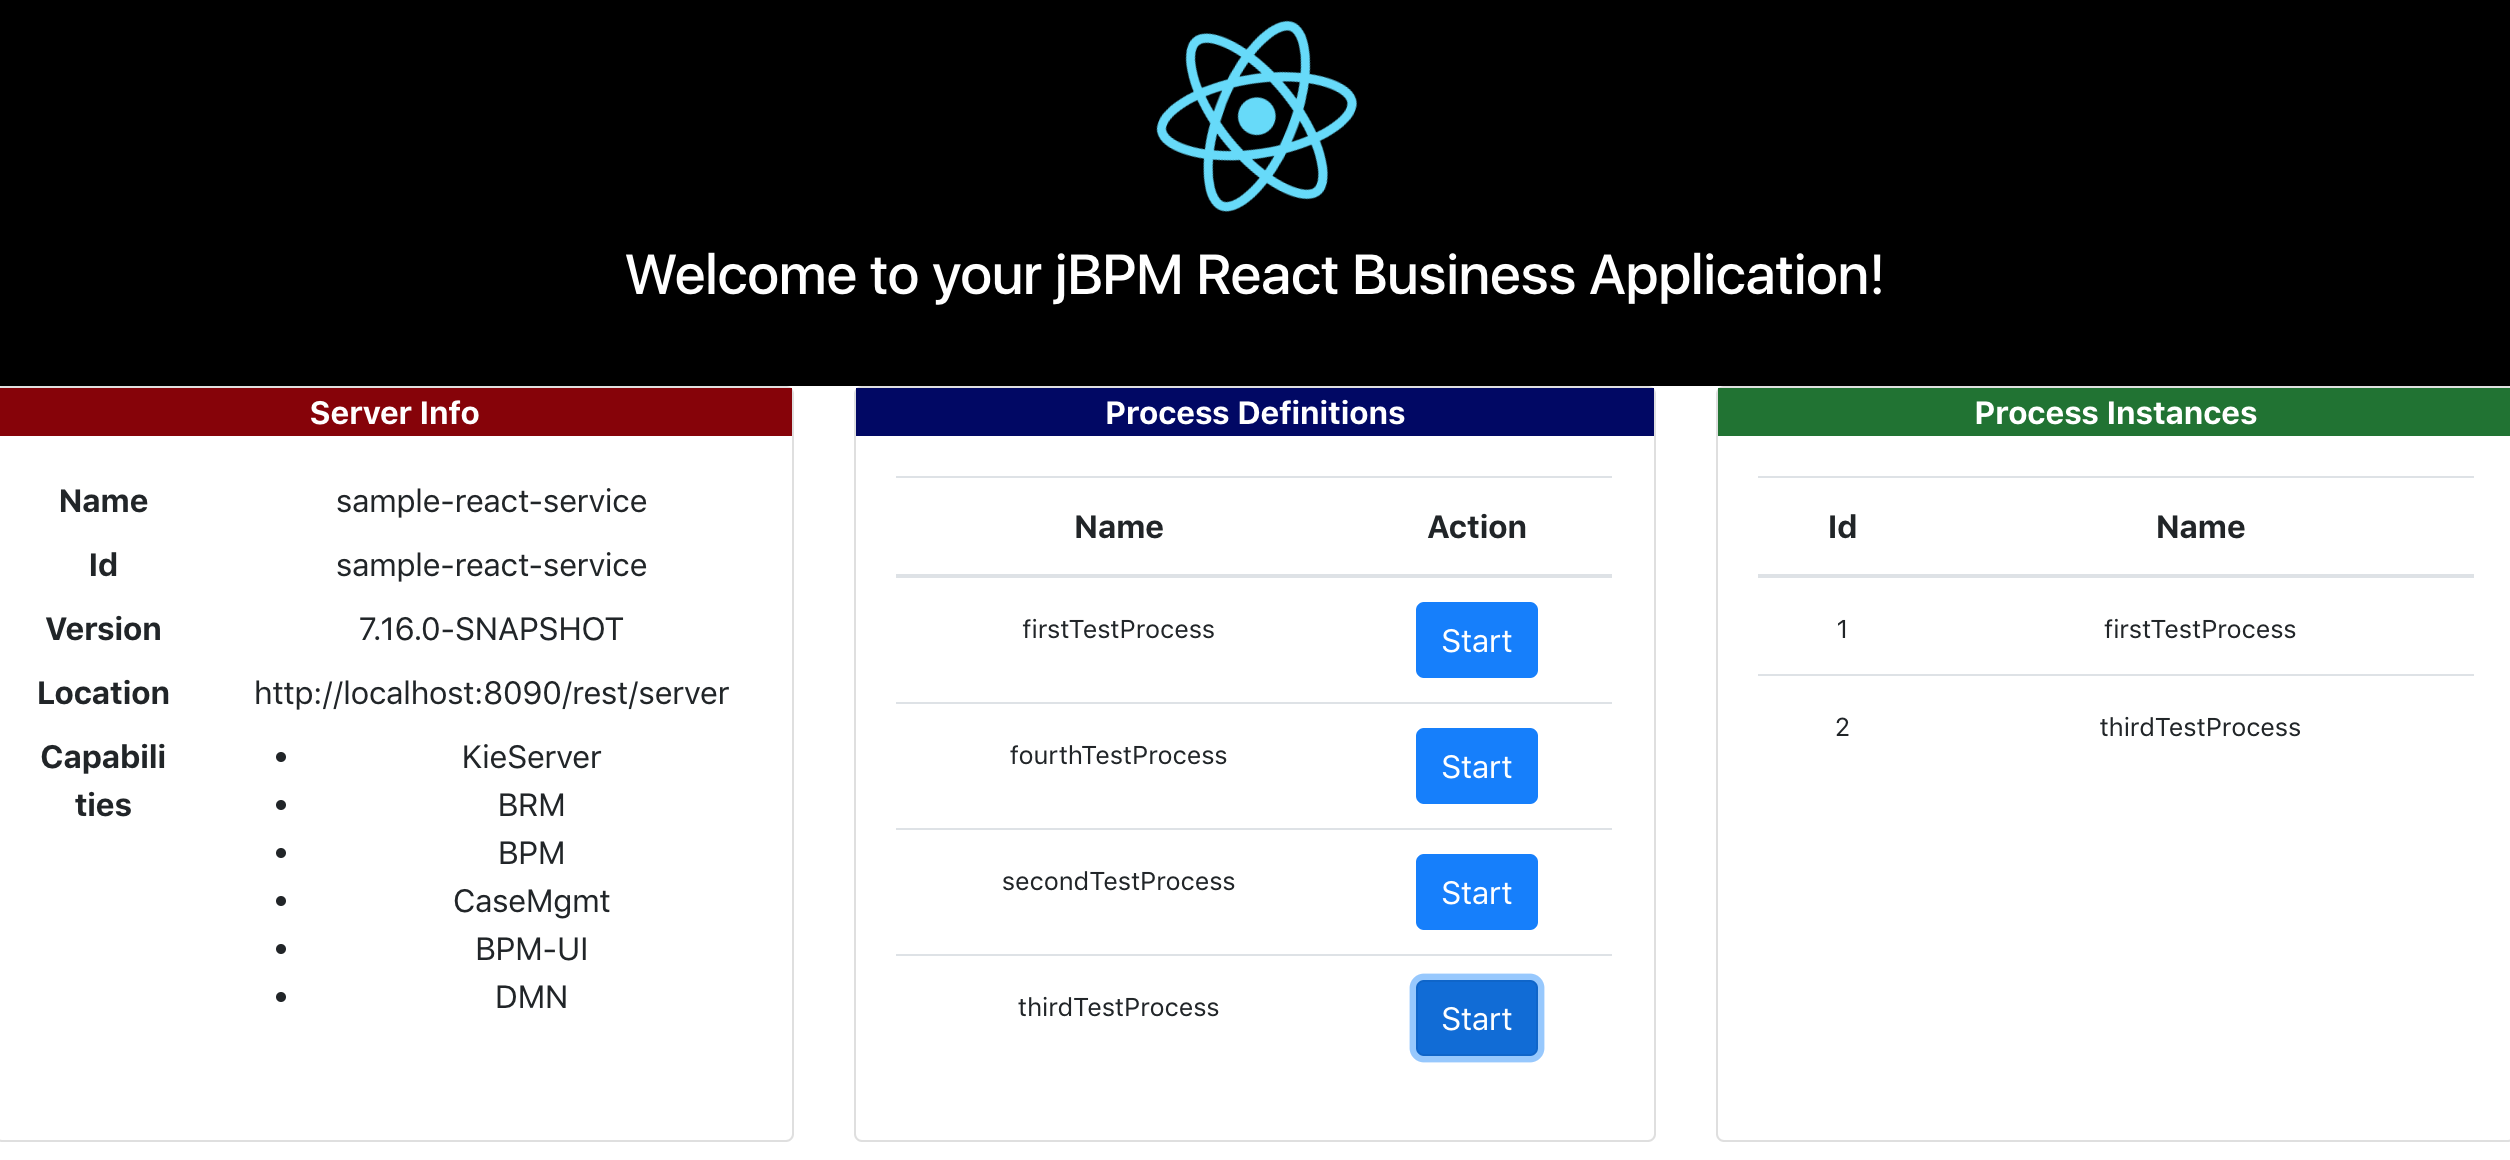This screenshot has width=2510, height=1160.
Task: Select thirdTestProcess in Process Instances
Action: [2199, 727]
